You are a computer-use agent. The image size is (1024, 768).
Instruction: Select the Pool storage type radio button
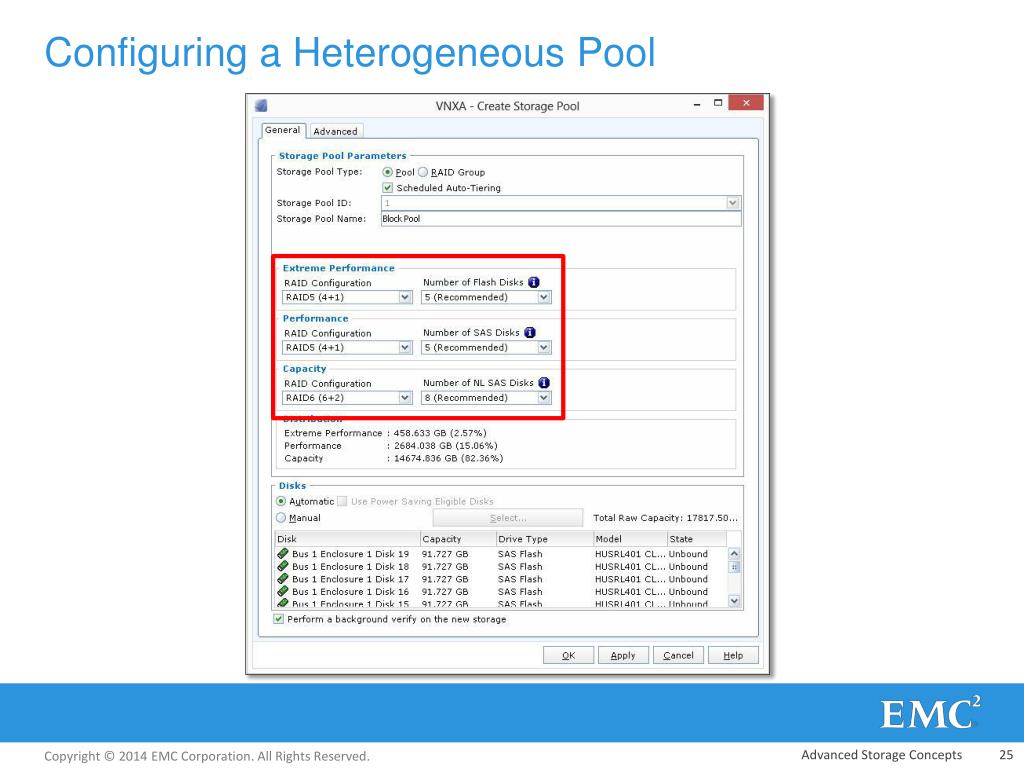tap(387, 172)
